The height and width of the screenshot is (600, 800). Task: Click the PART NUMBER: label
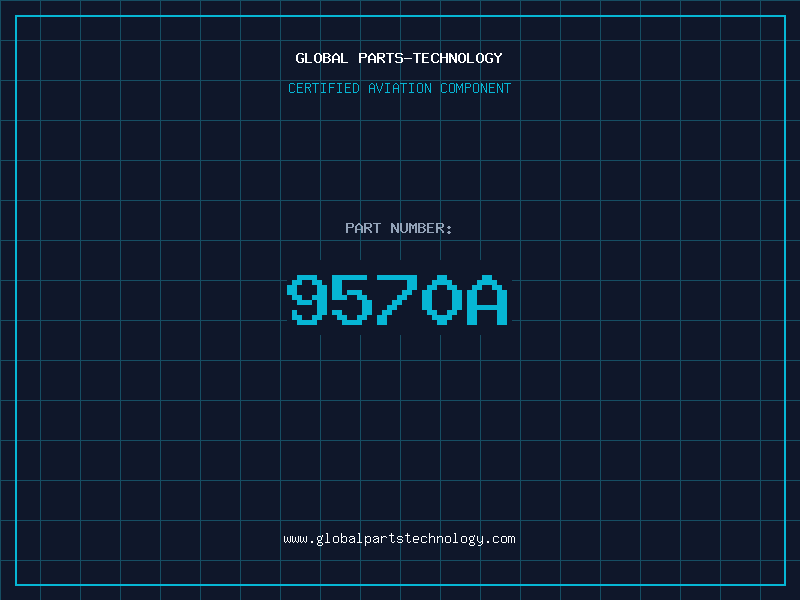click(399, 228)
